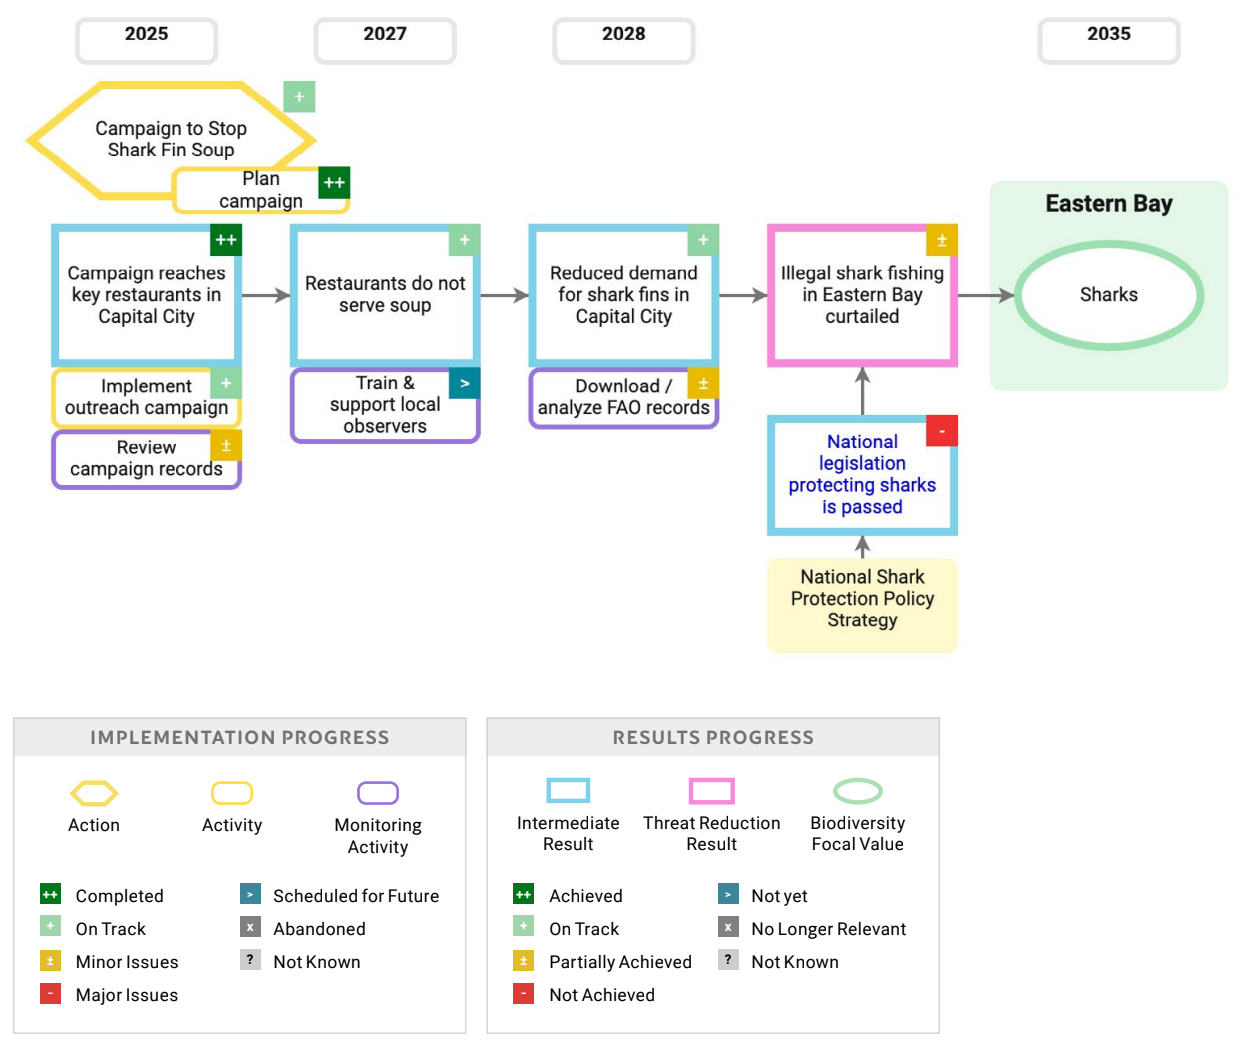Select the 2028 year marker
The height and width of the screenshot is (1052, 1242).
[x=624, y=40]
